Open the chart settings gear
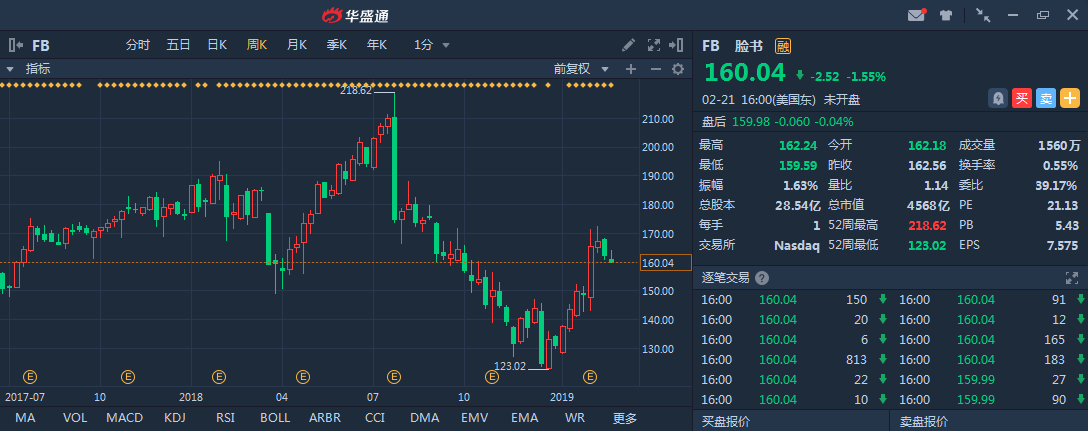Image resolution: width=1088 pixels, height=431 pixels. click(677, 69)
